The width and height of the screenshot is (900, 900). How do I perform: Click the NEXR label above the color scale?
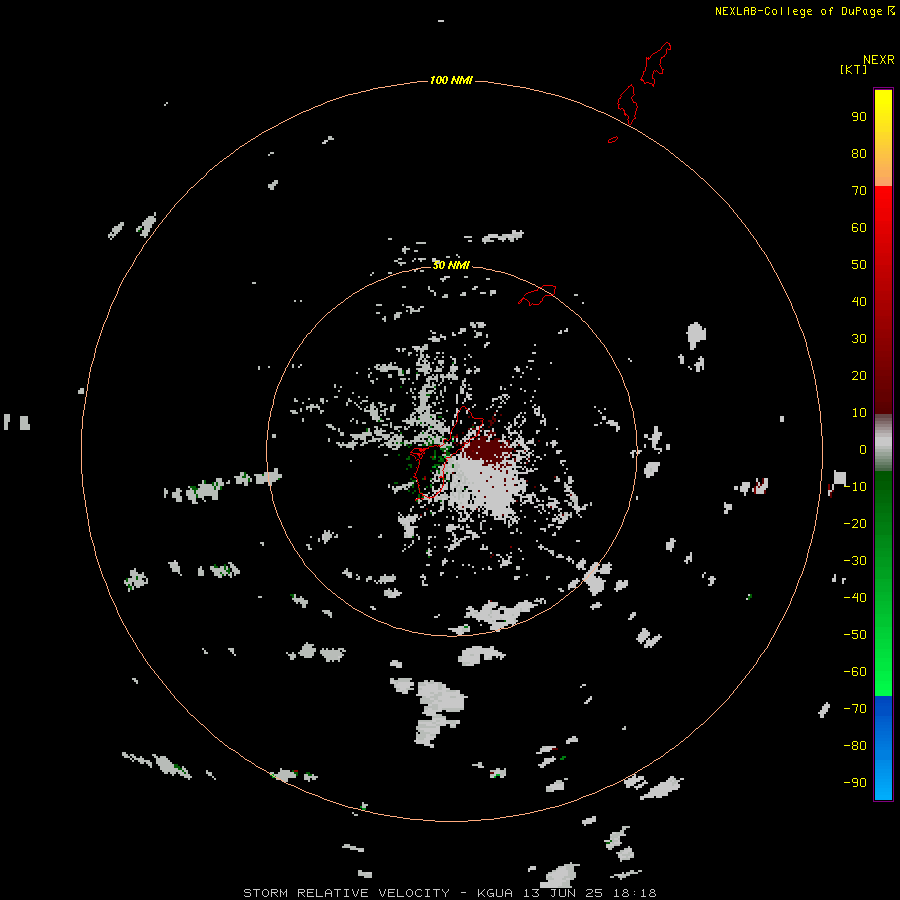tap(878, 59)
